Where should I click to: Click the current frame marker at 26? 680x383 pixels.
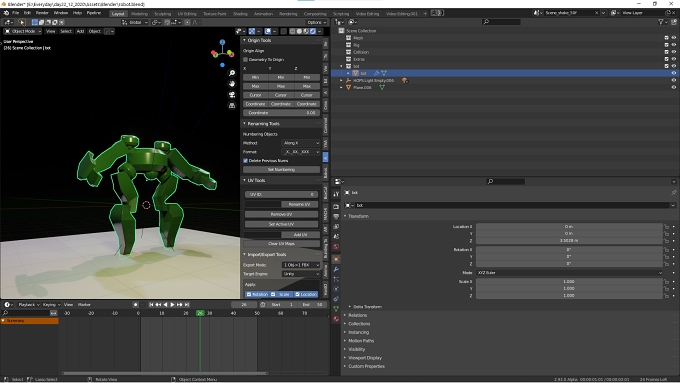click(200, 313)
